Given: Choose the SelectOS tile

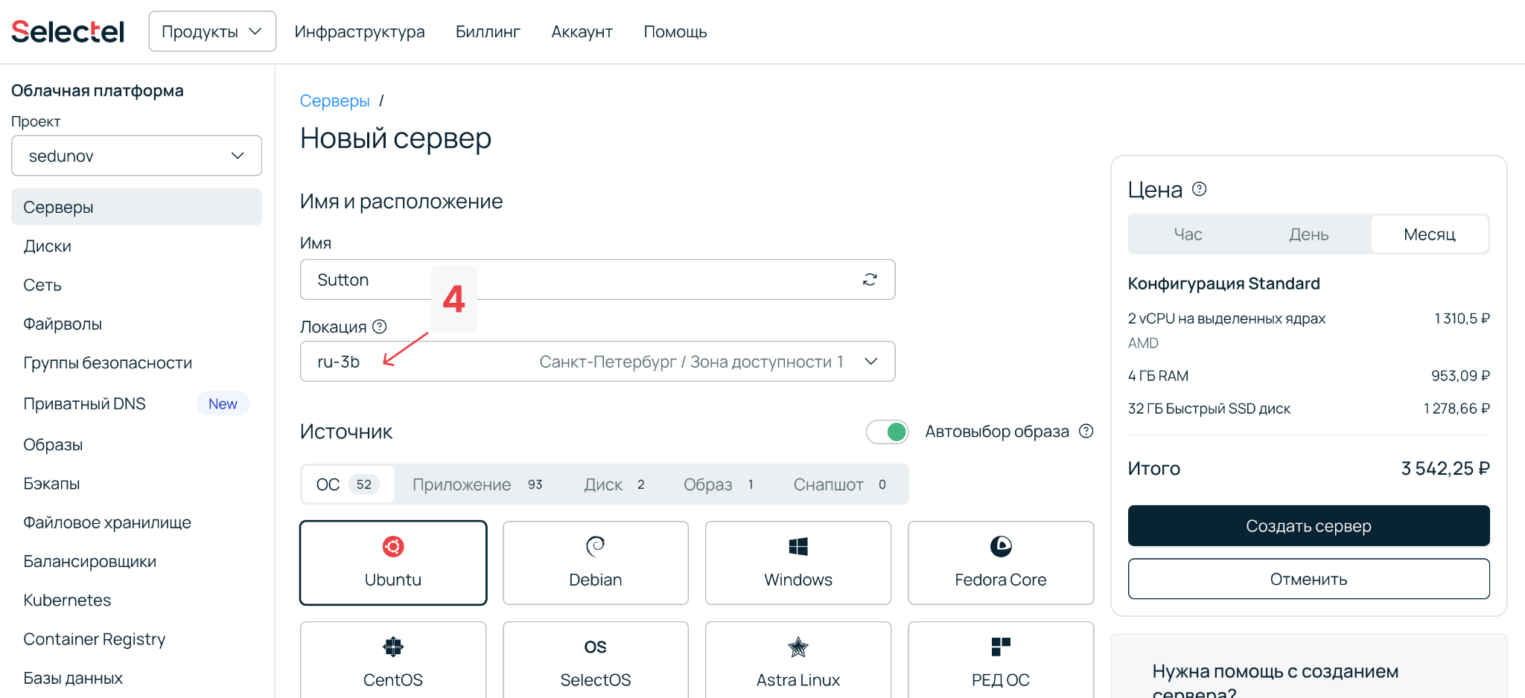Looking at the screenshot, I should (595, 660).
